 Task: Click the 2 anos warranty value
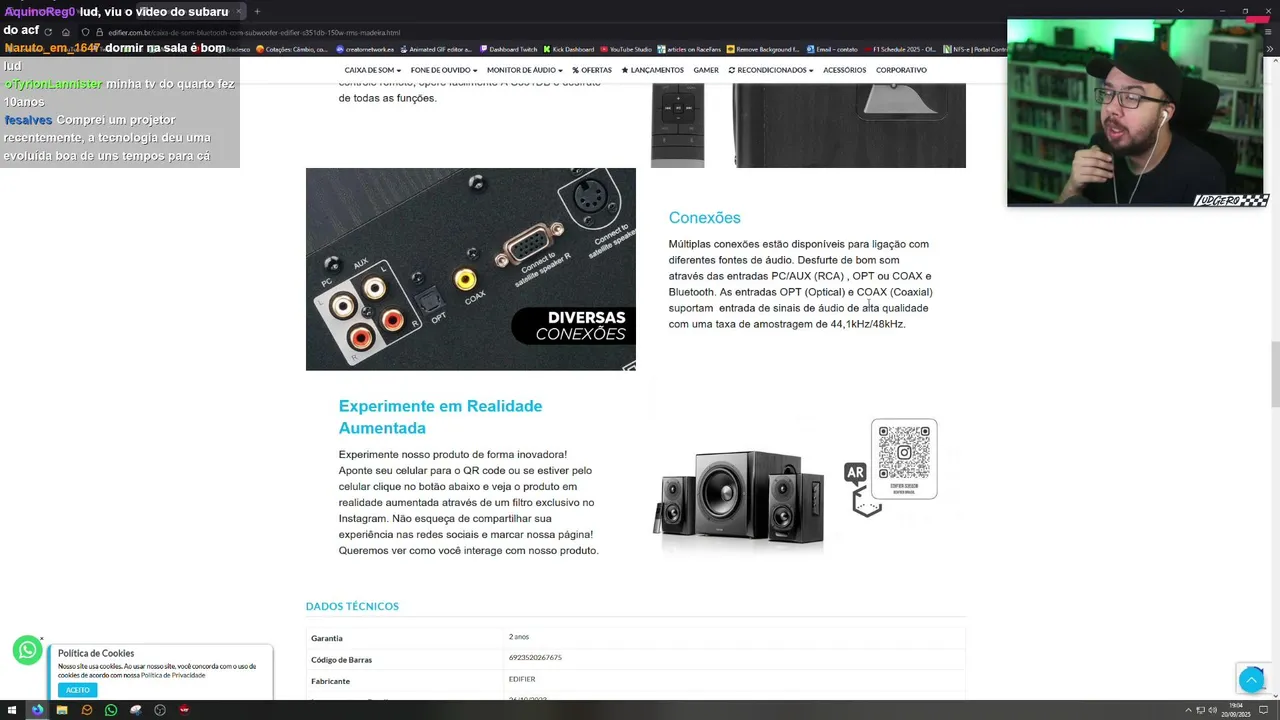coord(519,637)
